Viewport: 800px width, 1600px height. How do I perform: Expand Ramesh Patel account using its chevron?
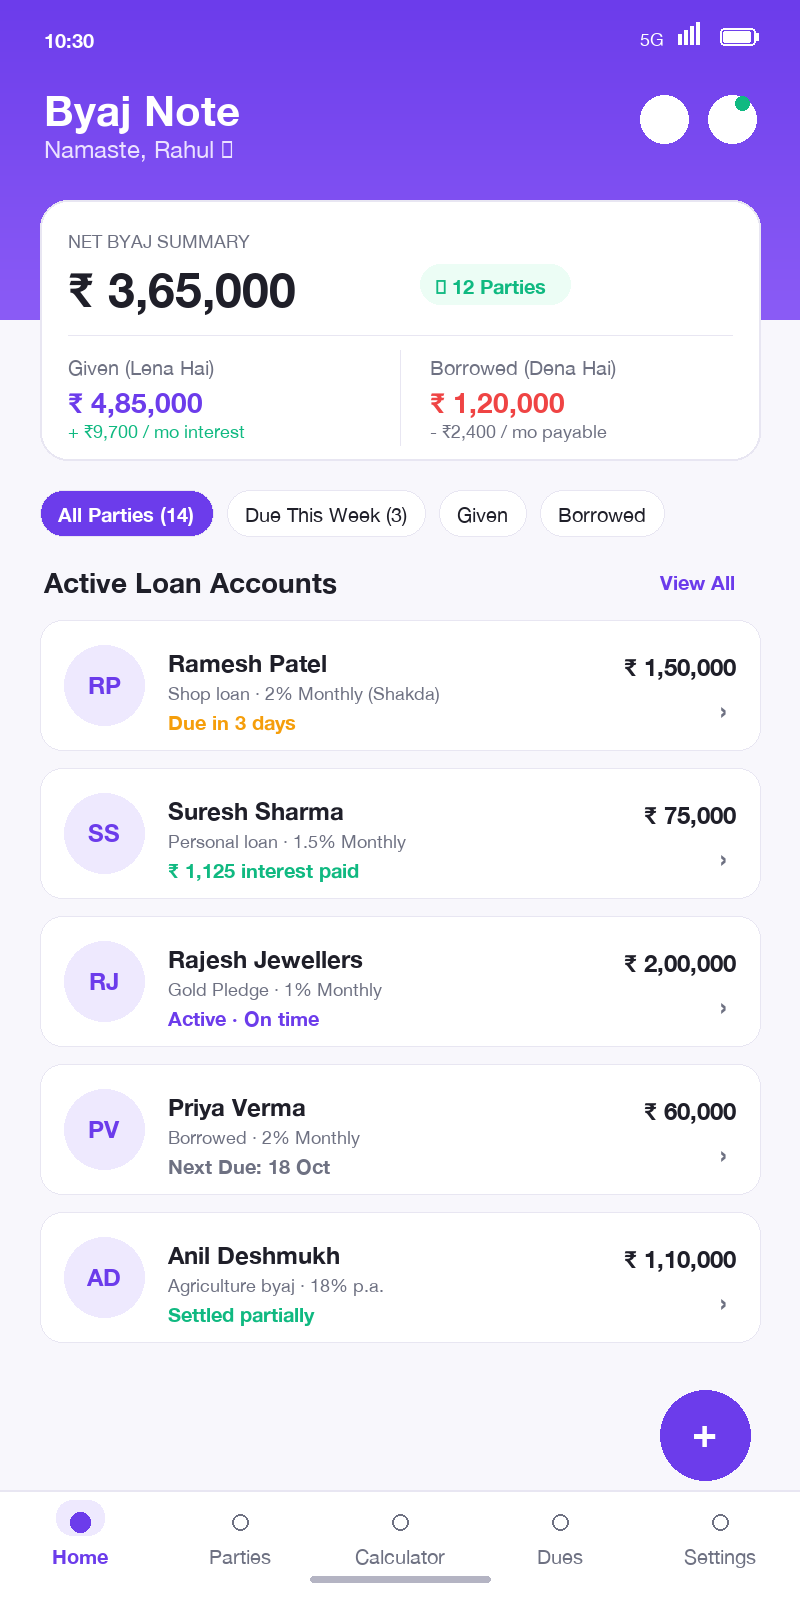(x=723, y=712)
